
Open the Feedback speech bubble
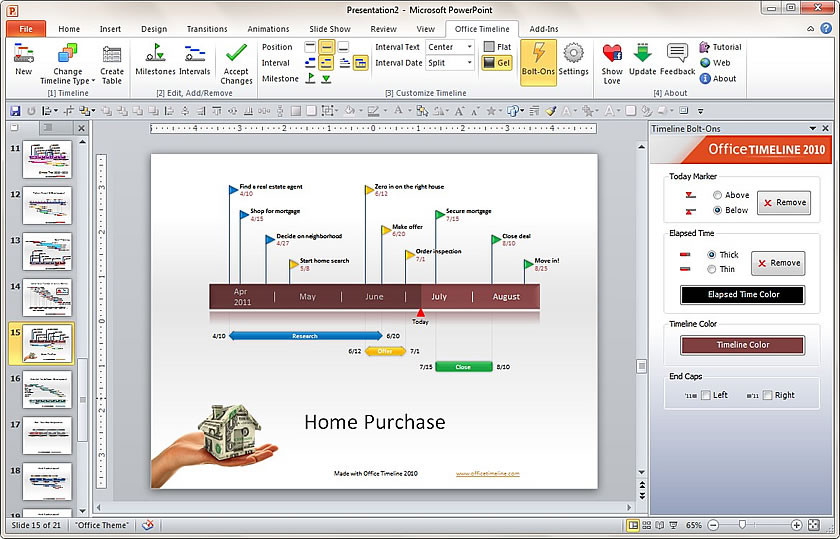(x=678, y=59)
